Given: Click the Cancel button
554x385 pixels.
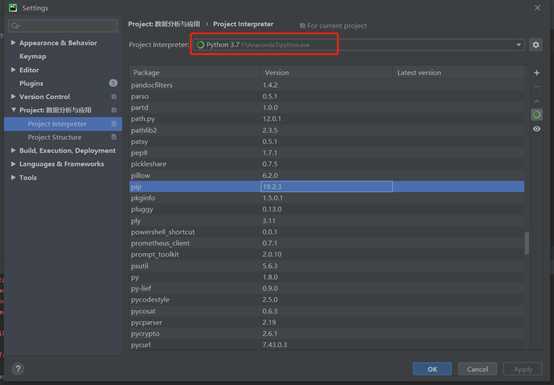Looking at the screenshot, I should (477, 369).
